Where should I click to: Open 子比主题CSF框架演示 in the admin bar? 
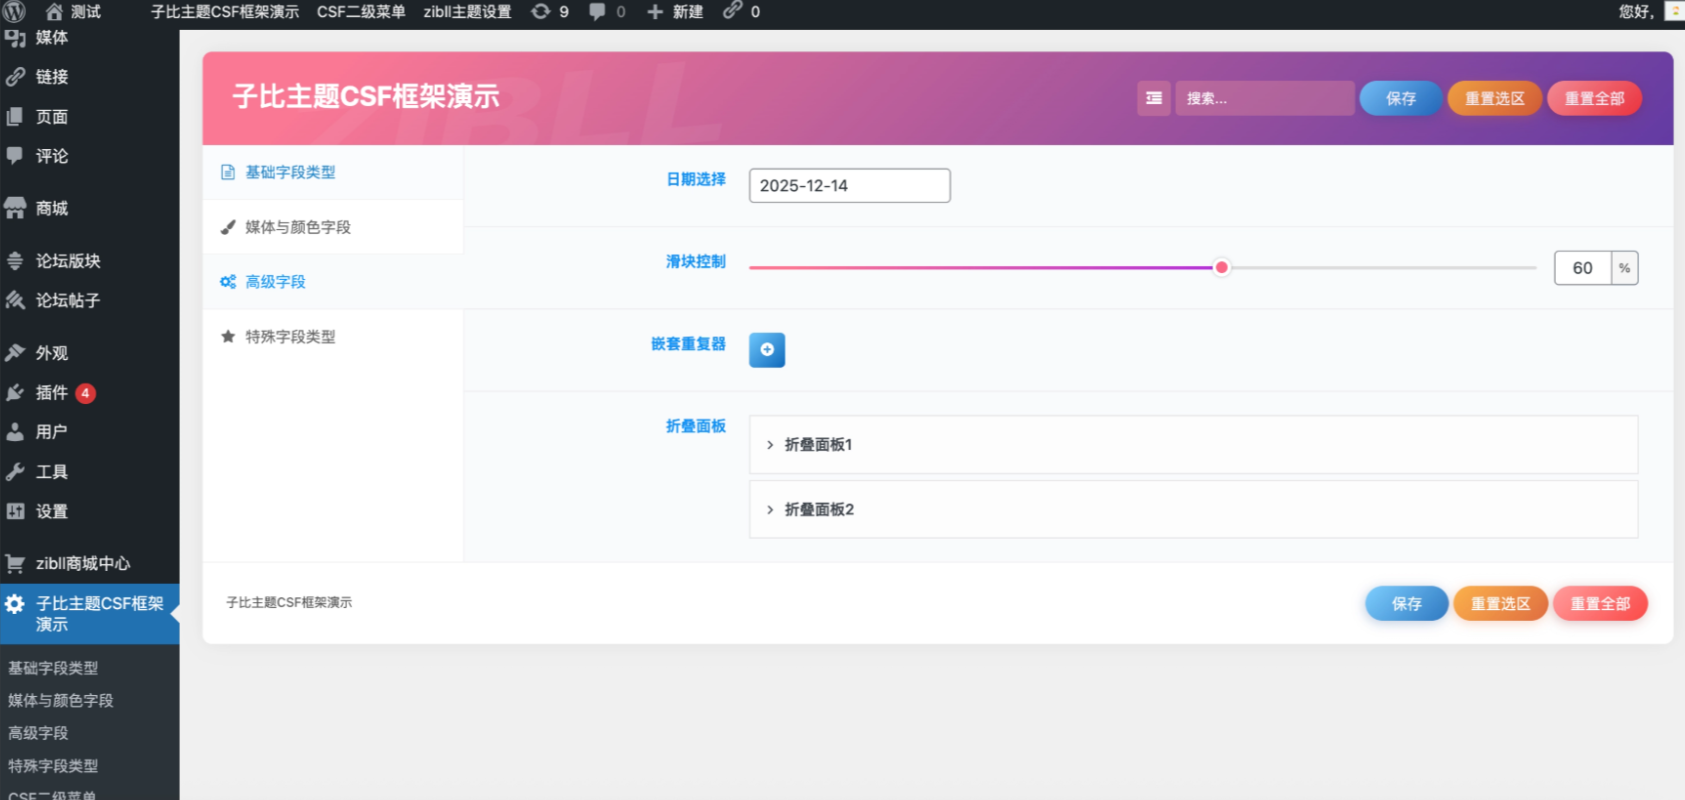225,12
